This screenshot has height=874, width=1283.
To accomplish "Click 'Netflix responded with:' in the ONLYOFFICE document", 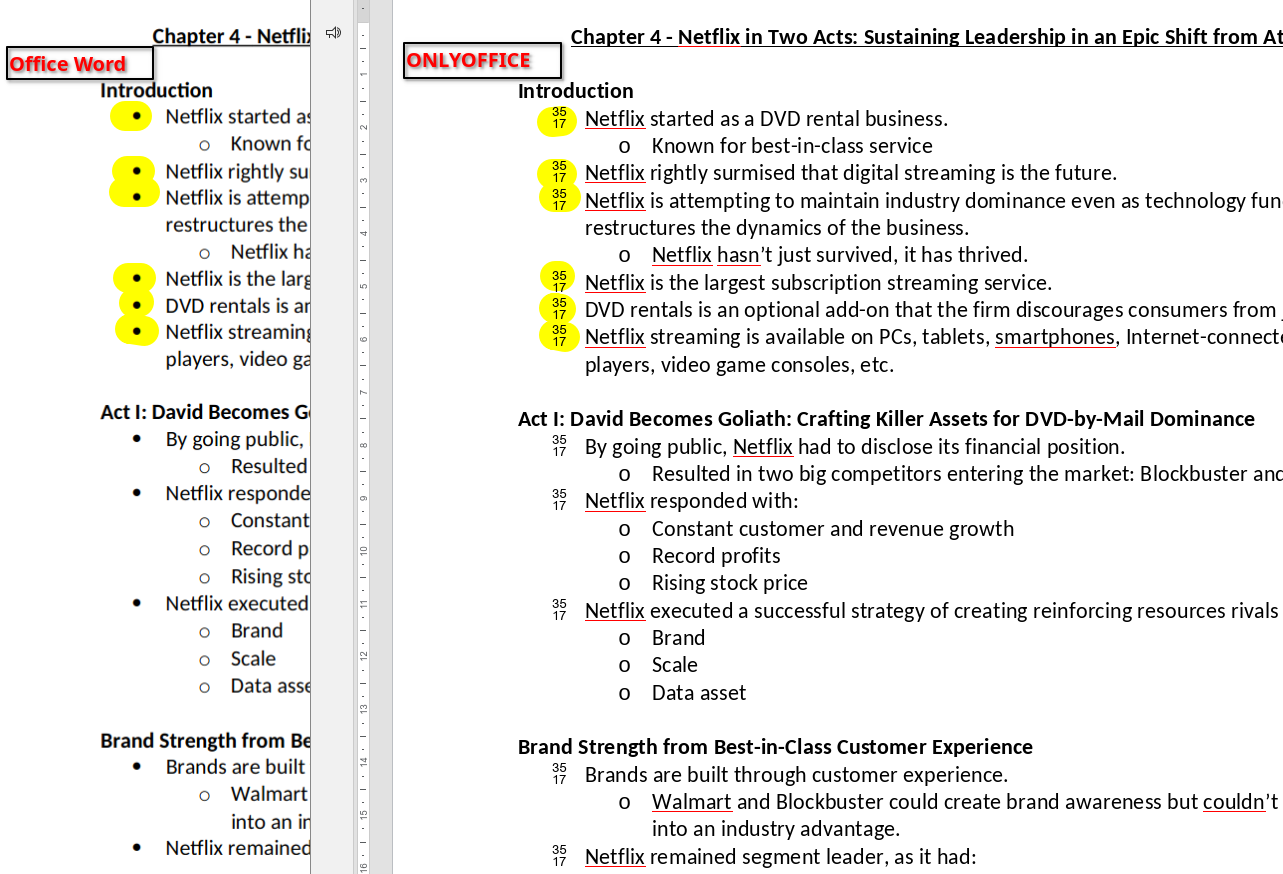I will [x=692, y=501].
